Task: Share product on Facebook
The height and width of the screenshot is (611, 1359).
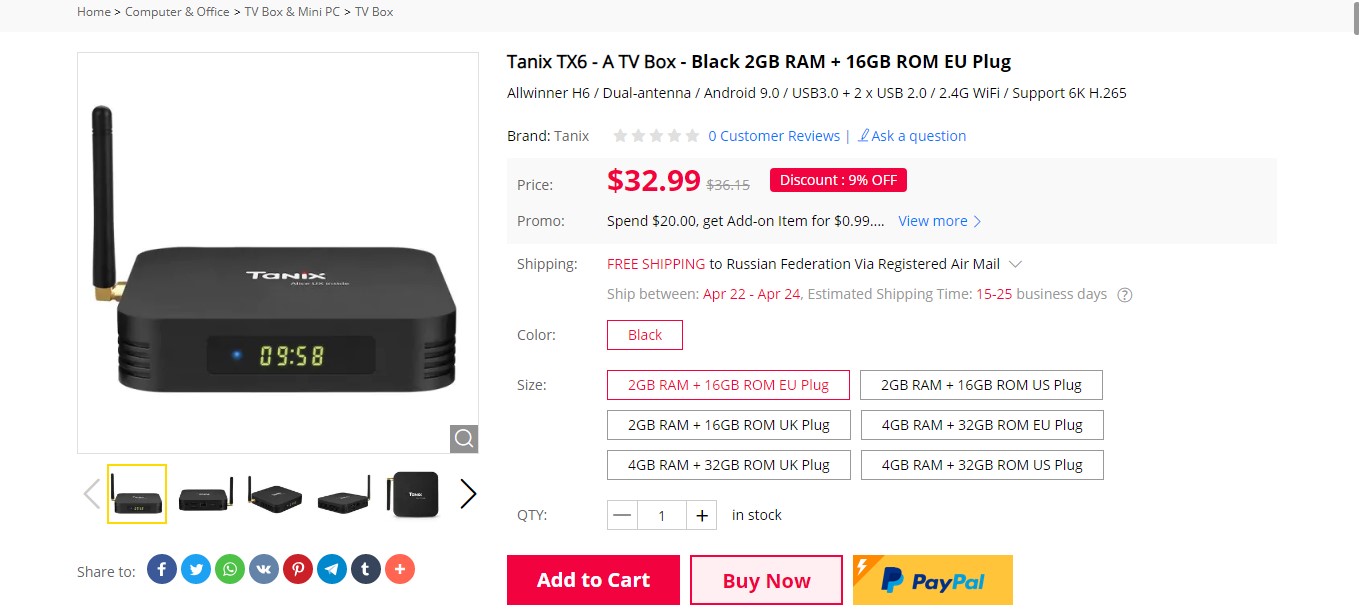Action: [x=162, y=569]
